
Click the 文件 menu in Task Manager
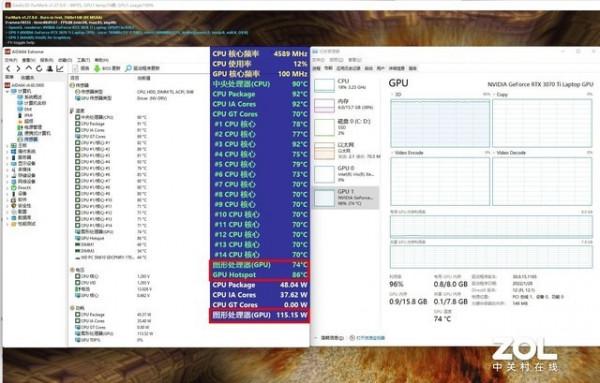(318, 60)
